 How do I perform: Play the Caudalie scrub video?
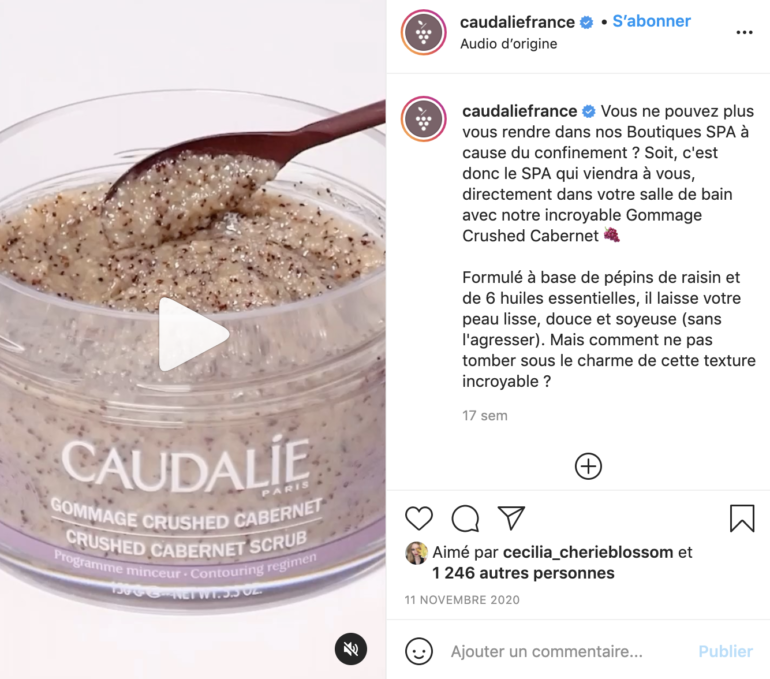[x=193, y=334]
